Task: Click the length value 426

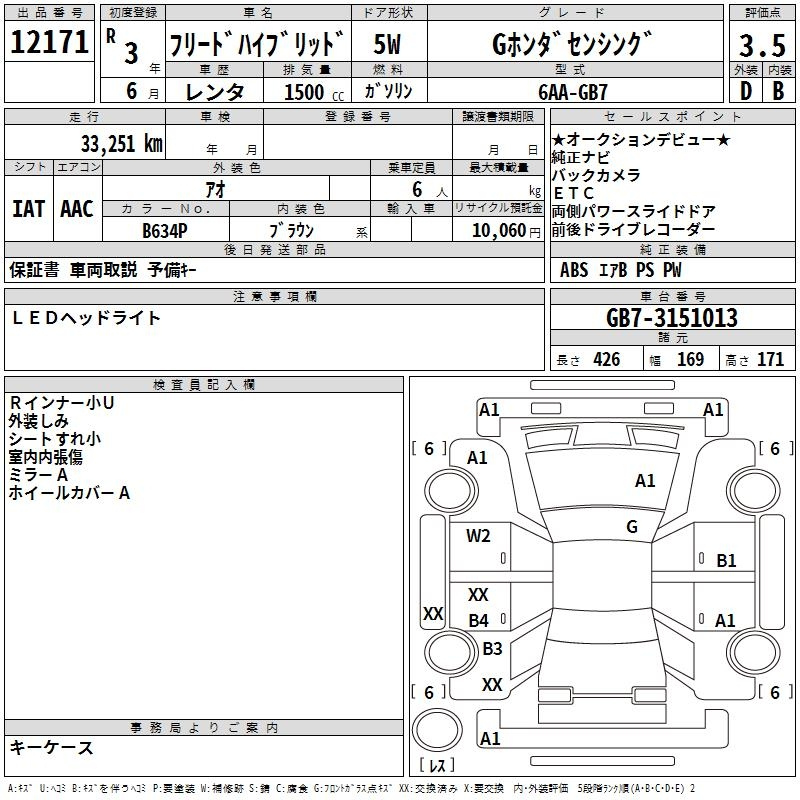Action: pos(607,359)
